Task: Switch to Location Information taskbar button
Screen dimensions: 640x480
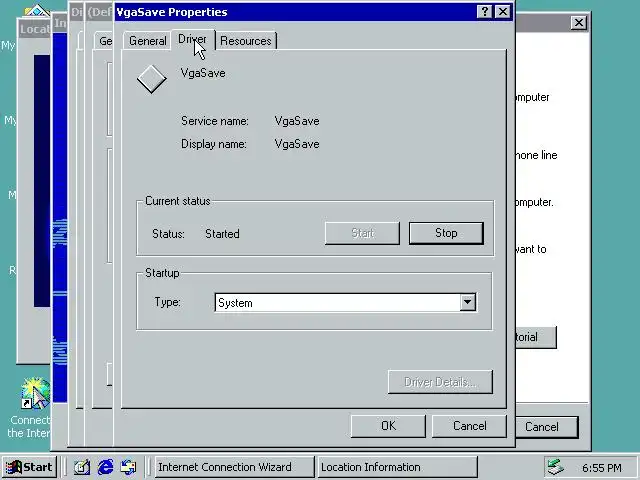Action: (x=397, y=467)
